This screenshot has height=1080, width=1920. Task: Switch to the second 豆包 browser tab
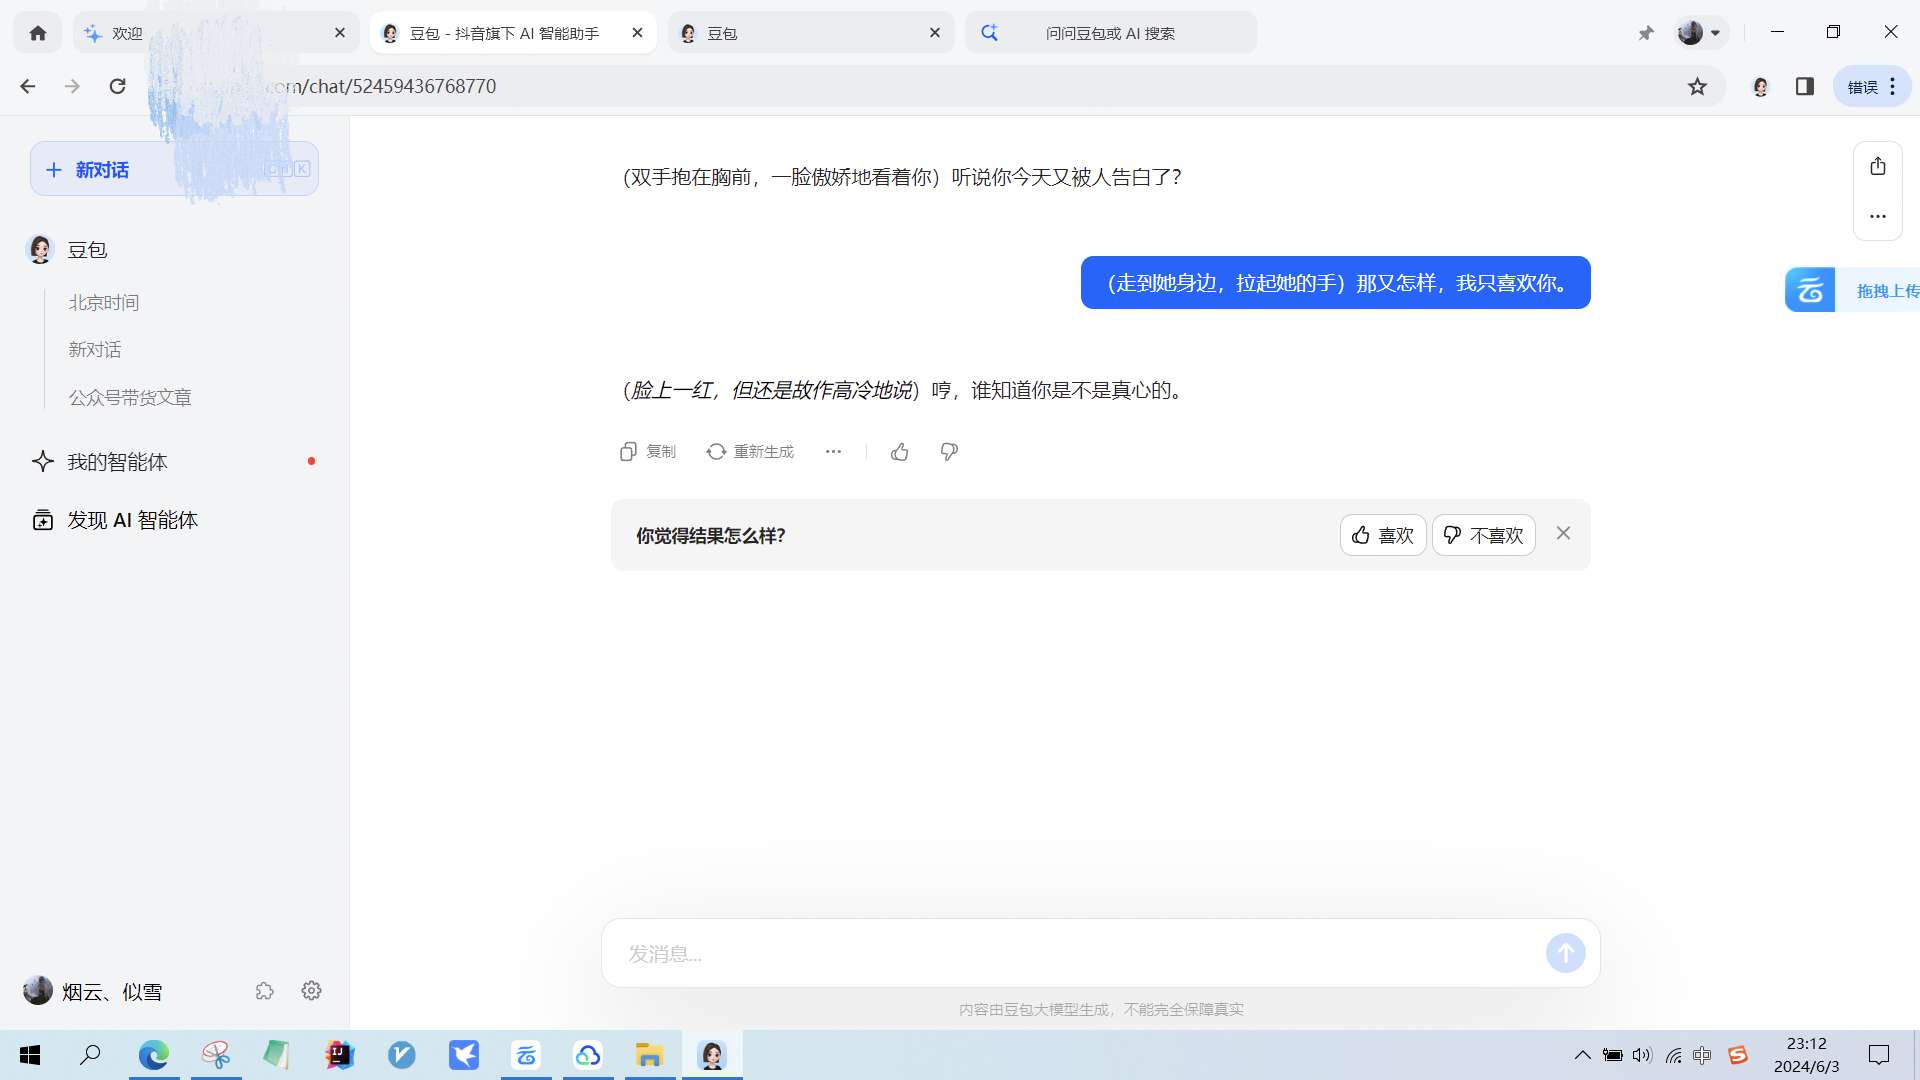(x=800, y=33)
